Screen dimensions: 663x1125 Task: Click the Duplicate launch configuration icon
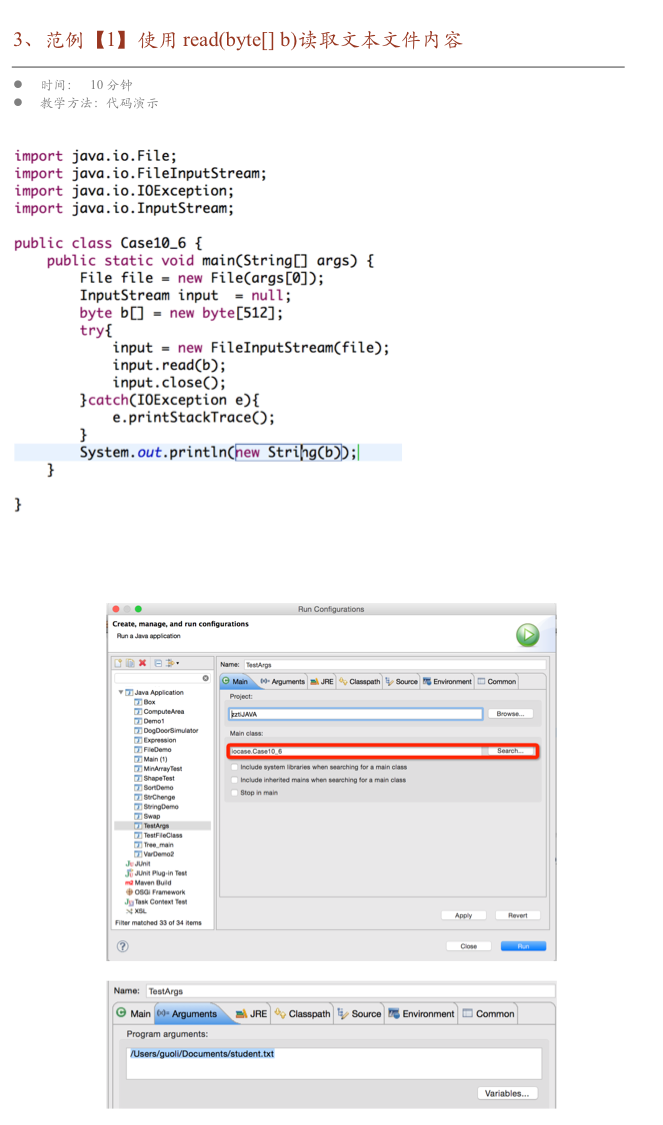click(x=131, y=663)
